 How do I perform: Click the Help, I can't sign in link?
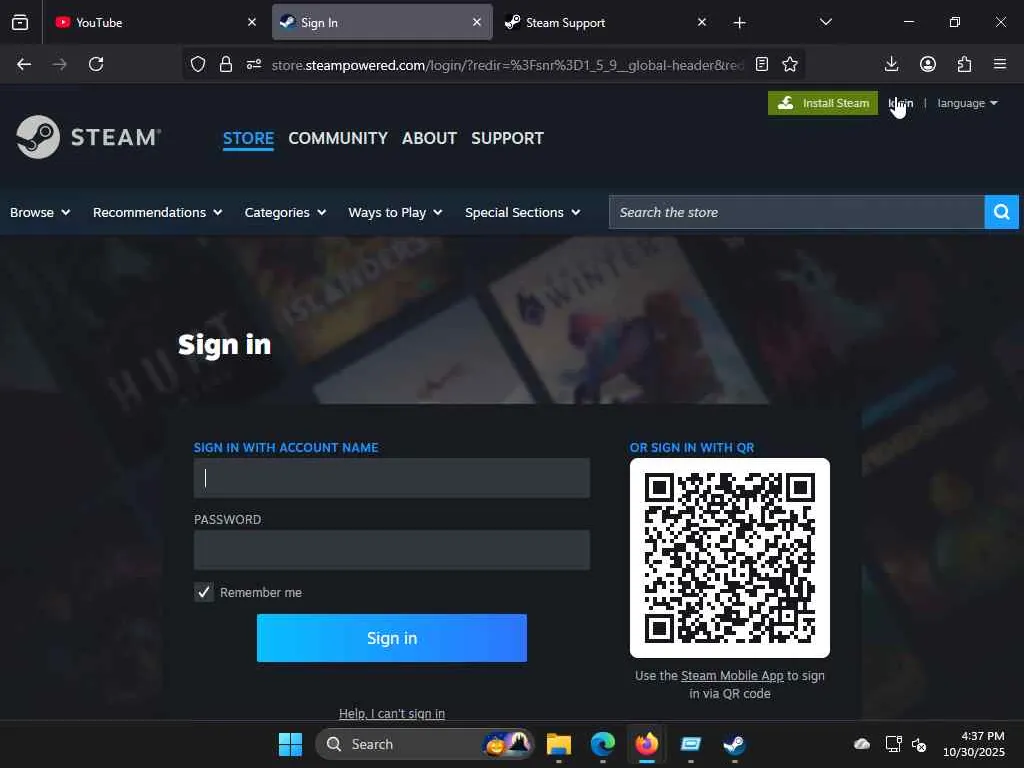pyautogui.click(x=392, y=713)
